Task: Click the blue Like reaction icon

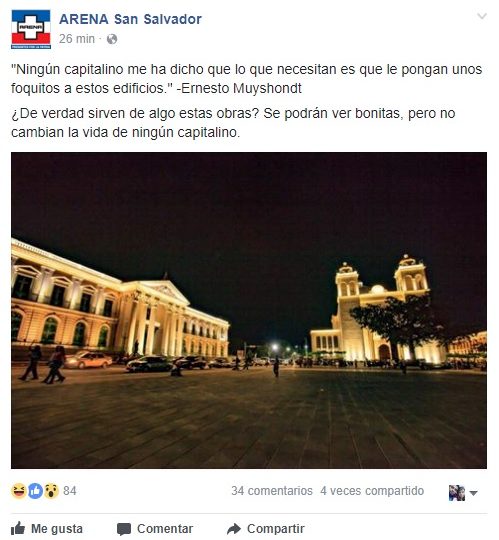Action: tap(35, 491)
